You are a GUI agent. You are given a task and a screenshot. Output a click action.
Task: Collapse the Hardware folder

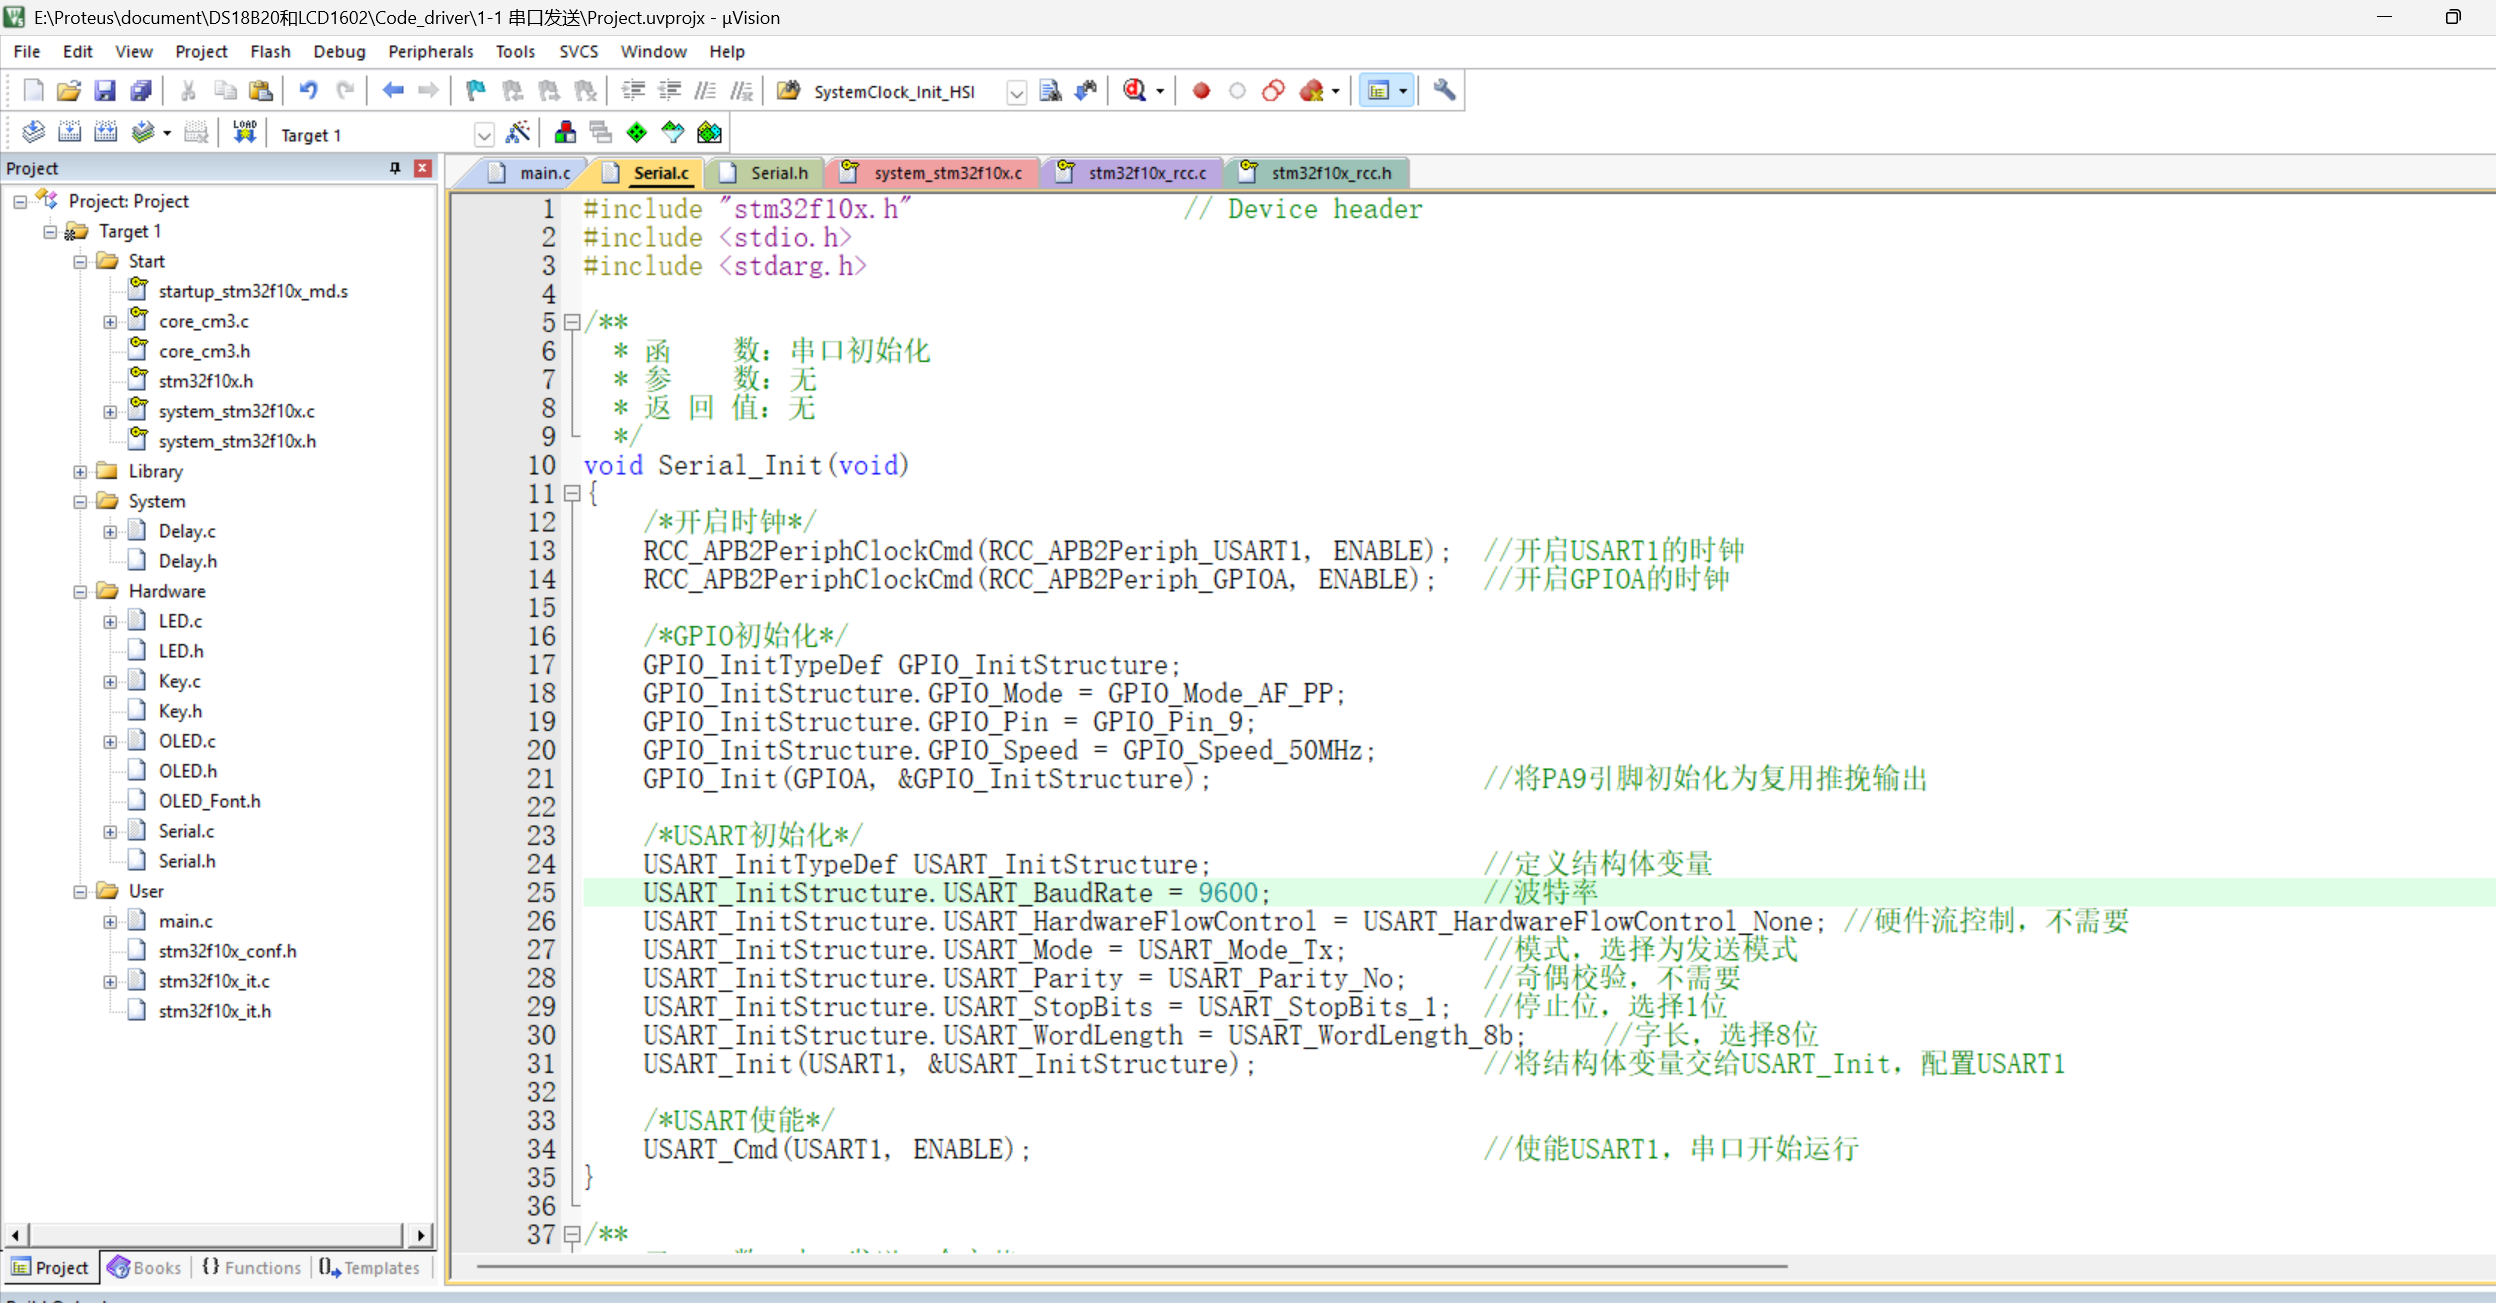pyautogui.click(x=80, y=592)
